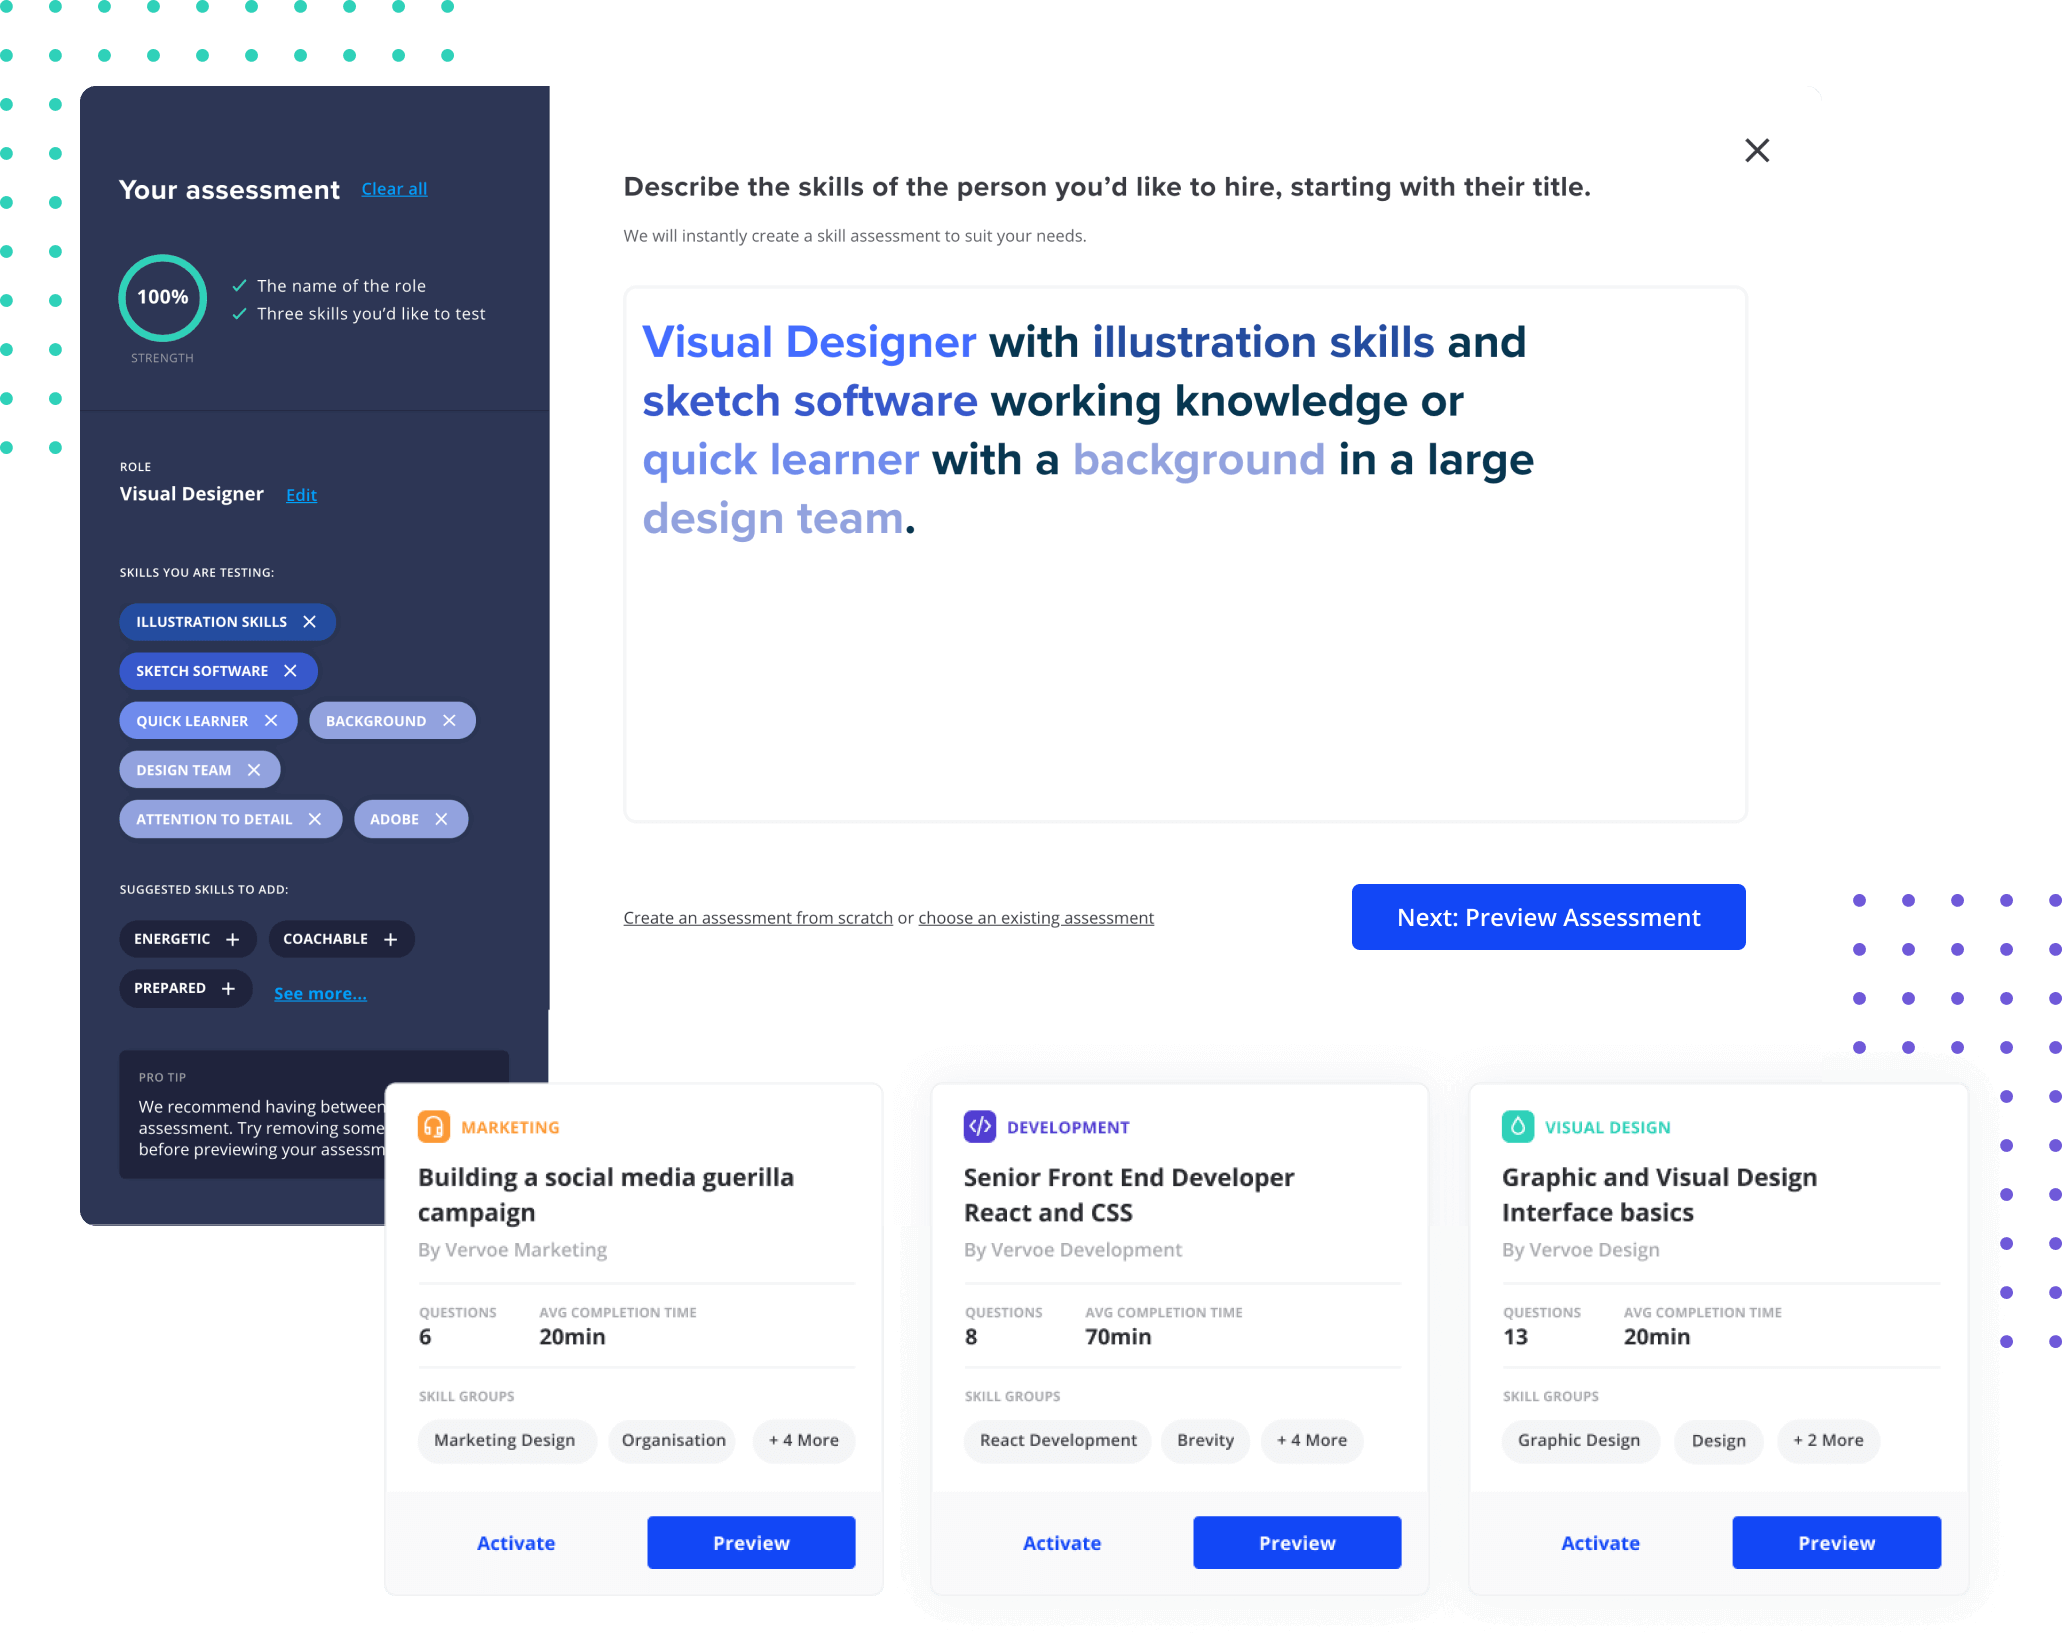Click the Next: Preview Assessment button
This screenshot has width=2062, height=1644.
(1549, 916)
